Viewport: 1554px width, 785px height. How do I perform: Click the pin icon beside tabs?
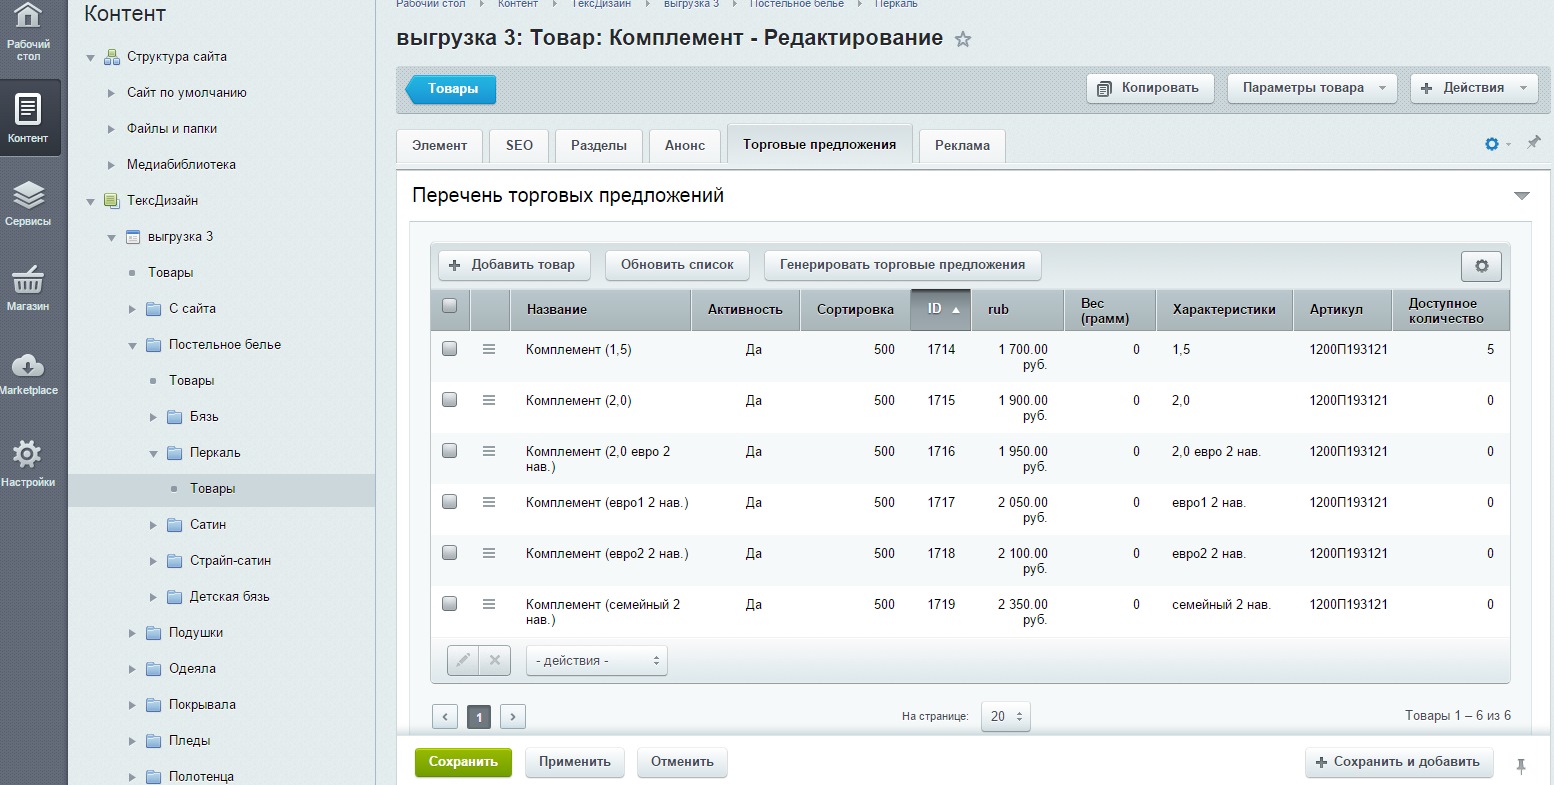click(x=1533, y=144)
